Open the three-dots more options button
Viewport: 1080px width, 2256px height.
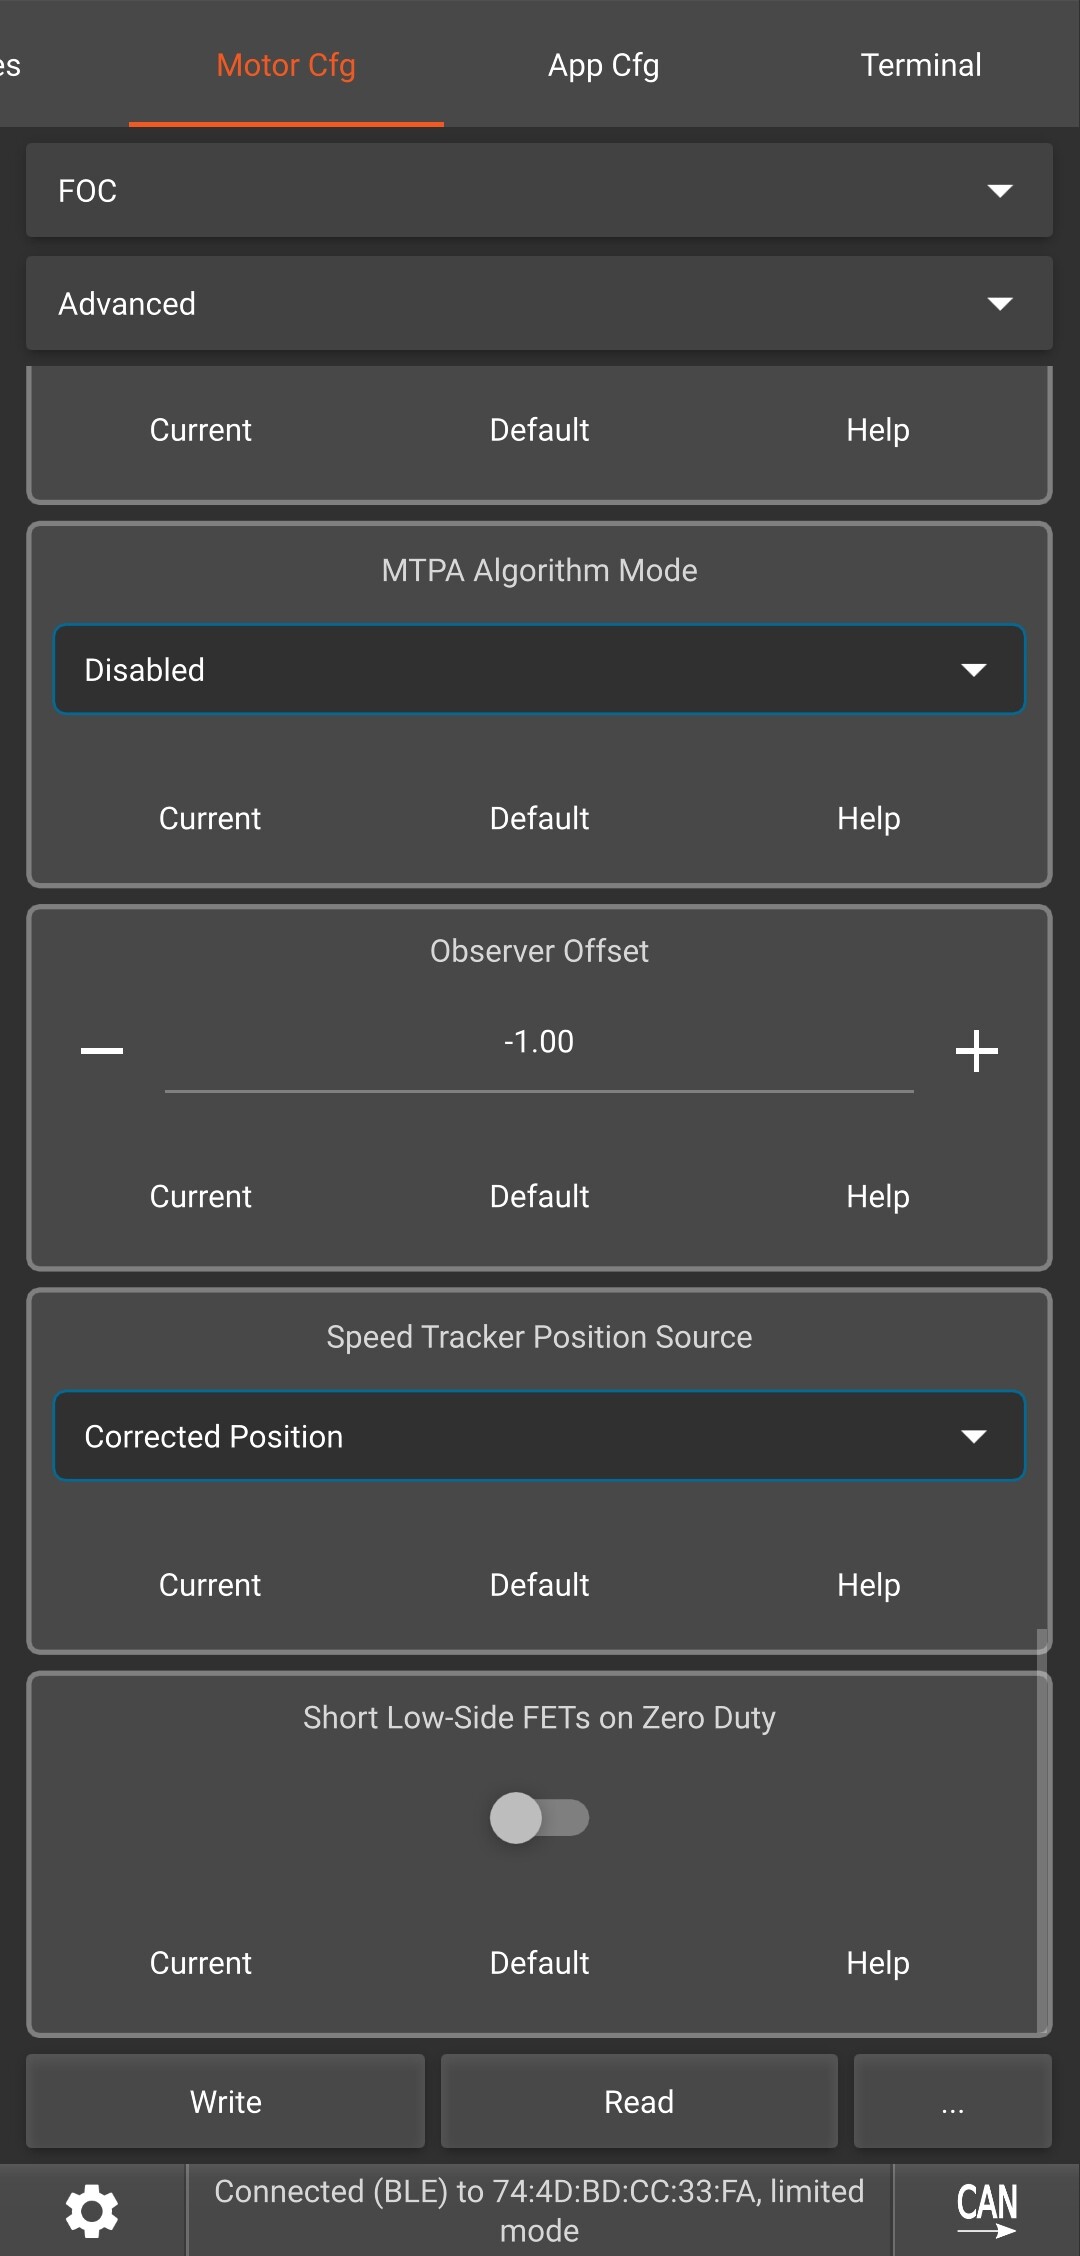952,2101
